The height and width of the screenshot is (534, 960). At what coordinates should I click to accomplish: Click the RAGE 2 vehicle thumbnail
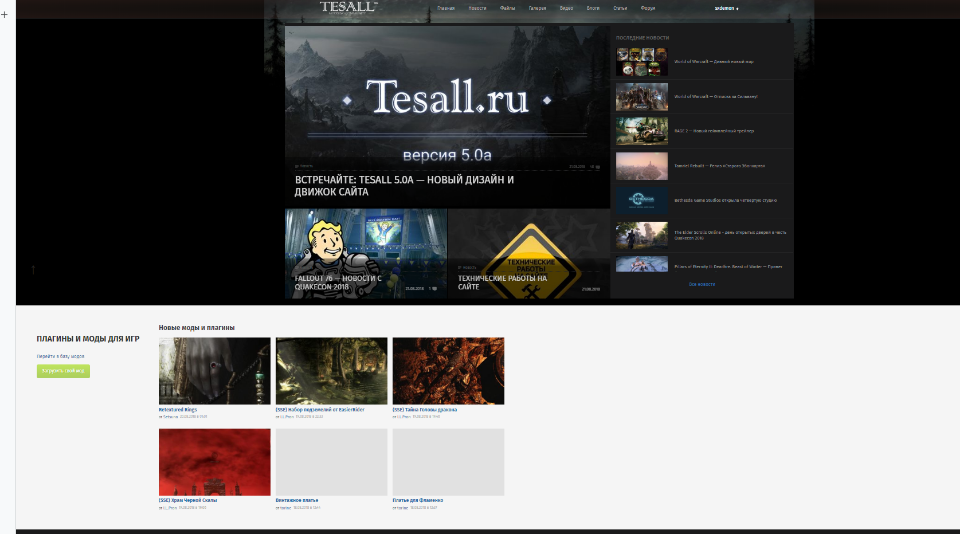[x=642, y=131]
